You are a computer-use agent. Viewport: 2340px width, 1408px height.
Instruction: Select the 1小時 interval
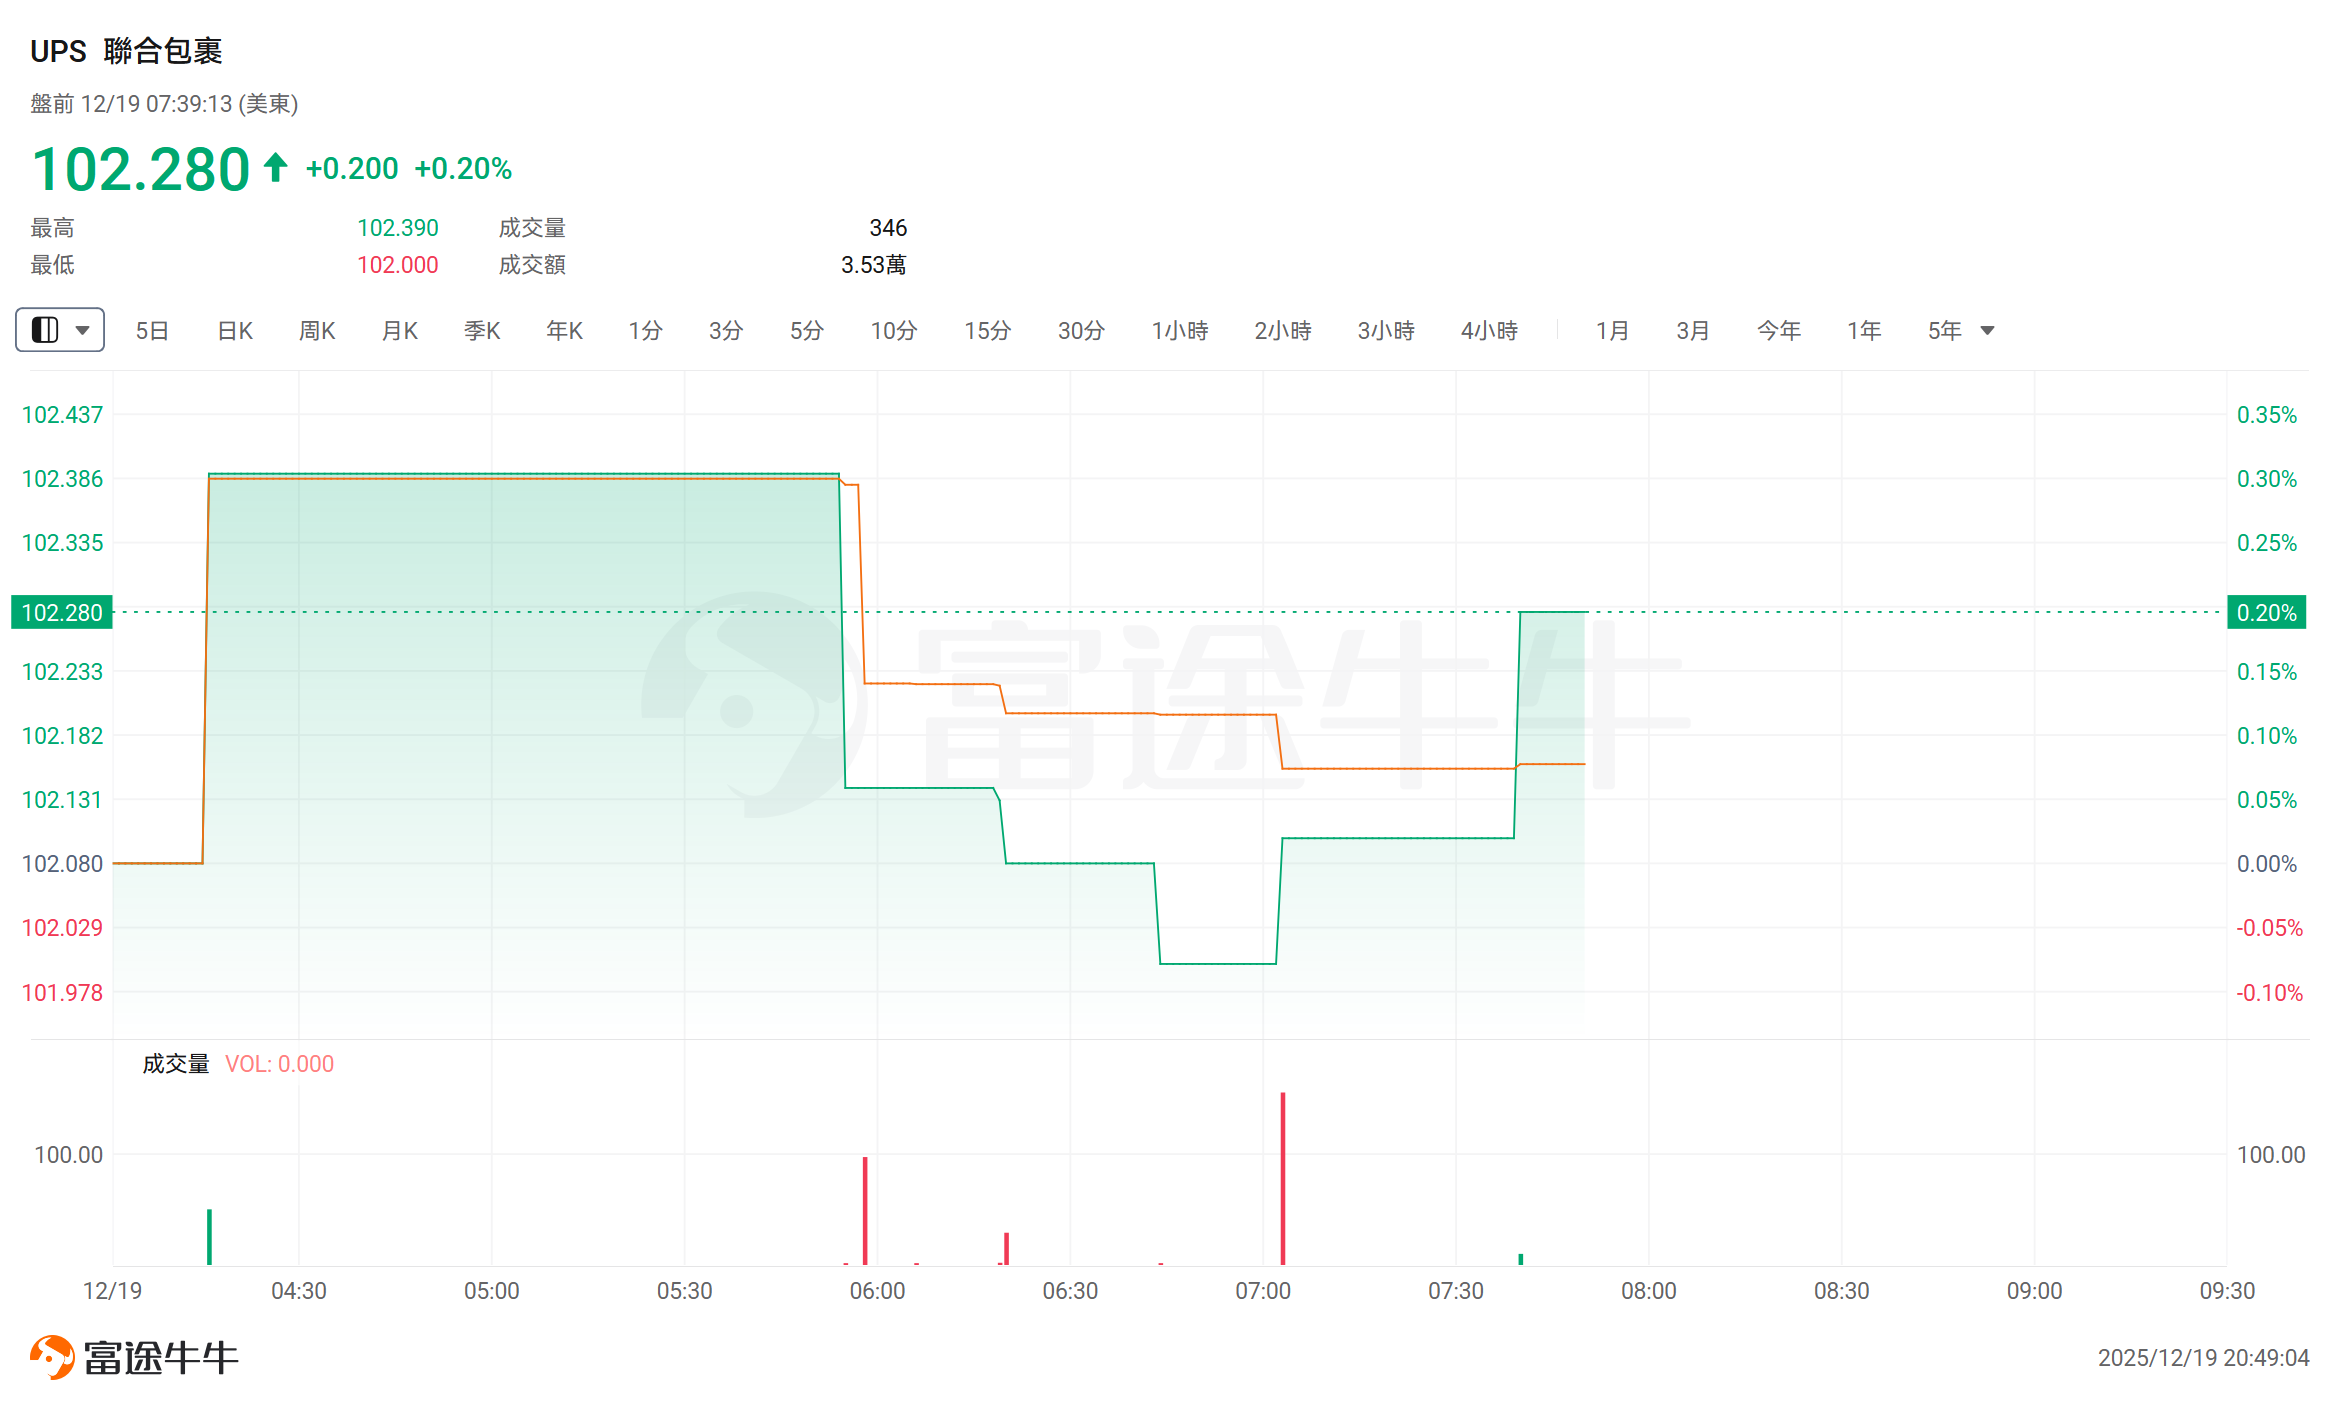1180,330
